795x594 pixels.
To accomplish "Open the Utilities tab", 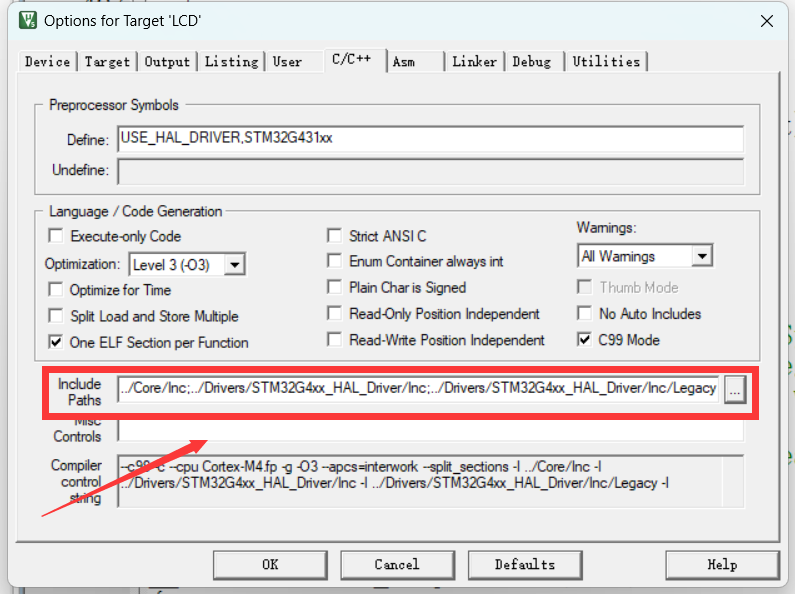I will 606,62.
